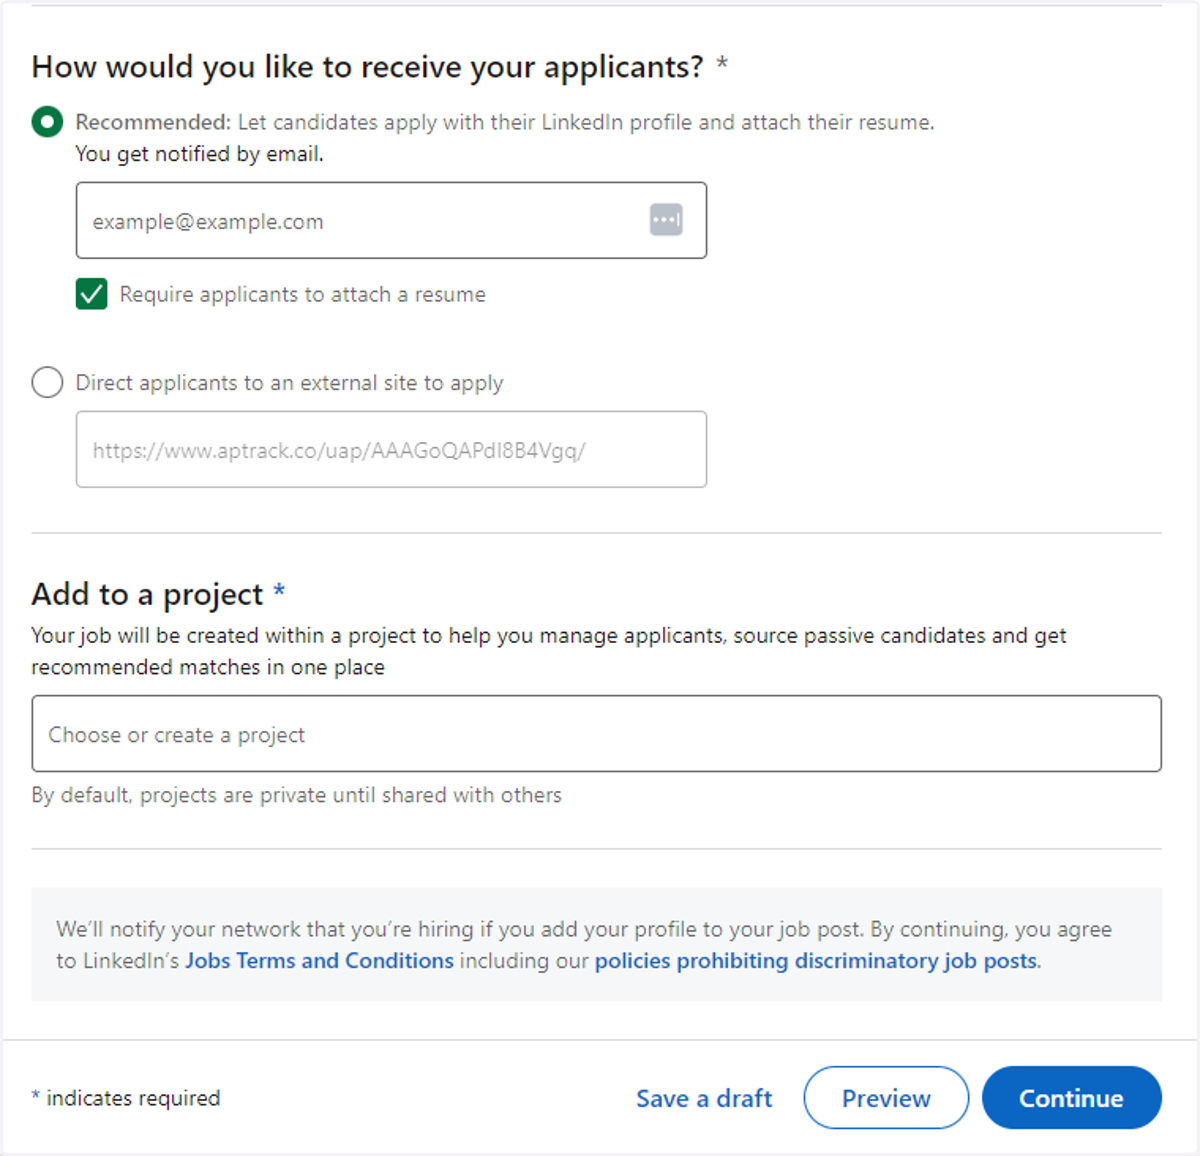
Task: Click the 'How would you like to receive your applicants?' heading
Action: click(x=368, y=67)
